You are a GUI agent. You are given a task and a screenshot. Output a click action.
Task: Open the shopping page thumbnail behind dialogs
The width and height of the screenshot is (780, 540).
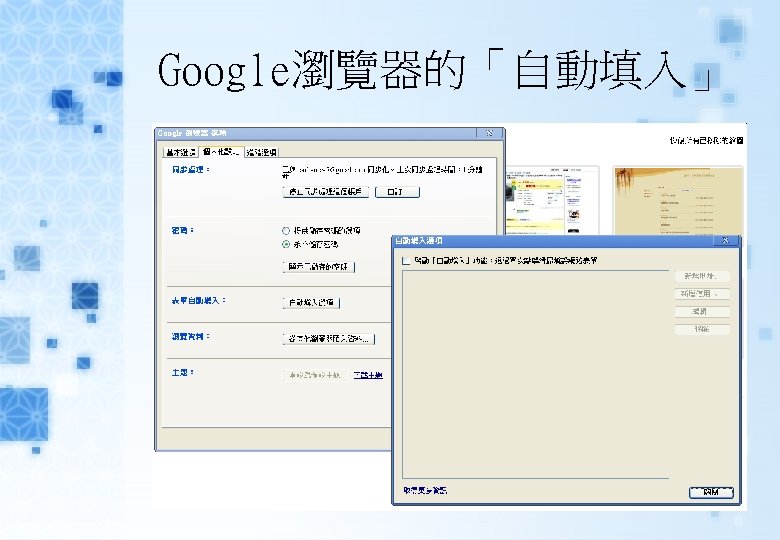click(x=552, y=200)
